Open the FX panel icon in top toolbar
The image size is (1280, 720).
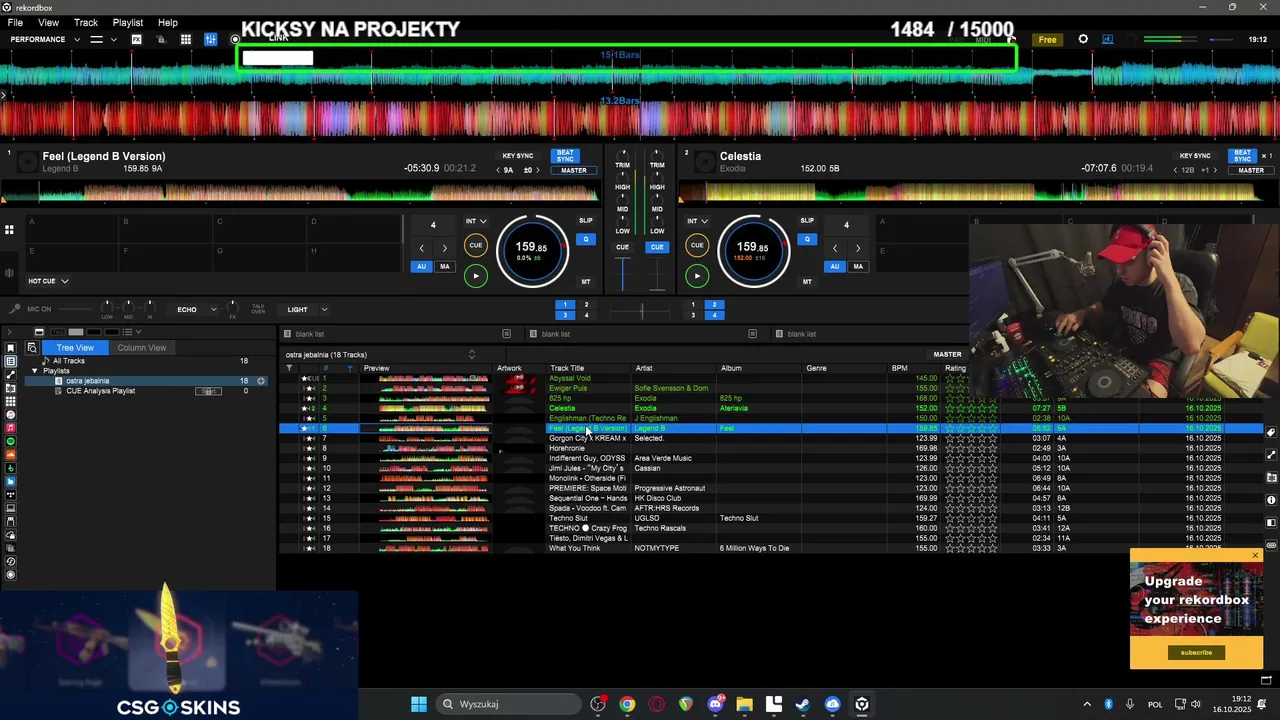(136, 40)
